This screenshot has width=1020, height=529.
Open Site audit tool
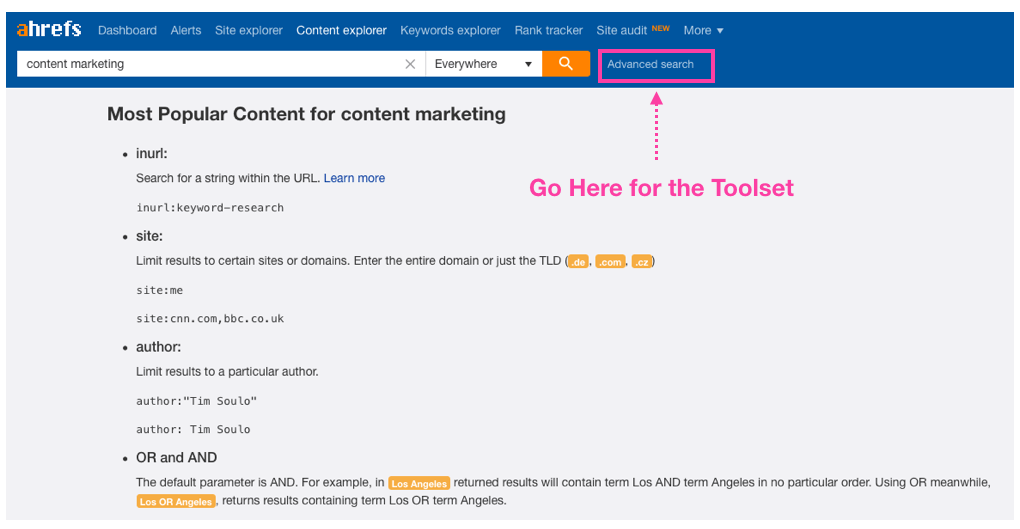(x=622, y=31)
